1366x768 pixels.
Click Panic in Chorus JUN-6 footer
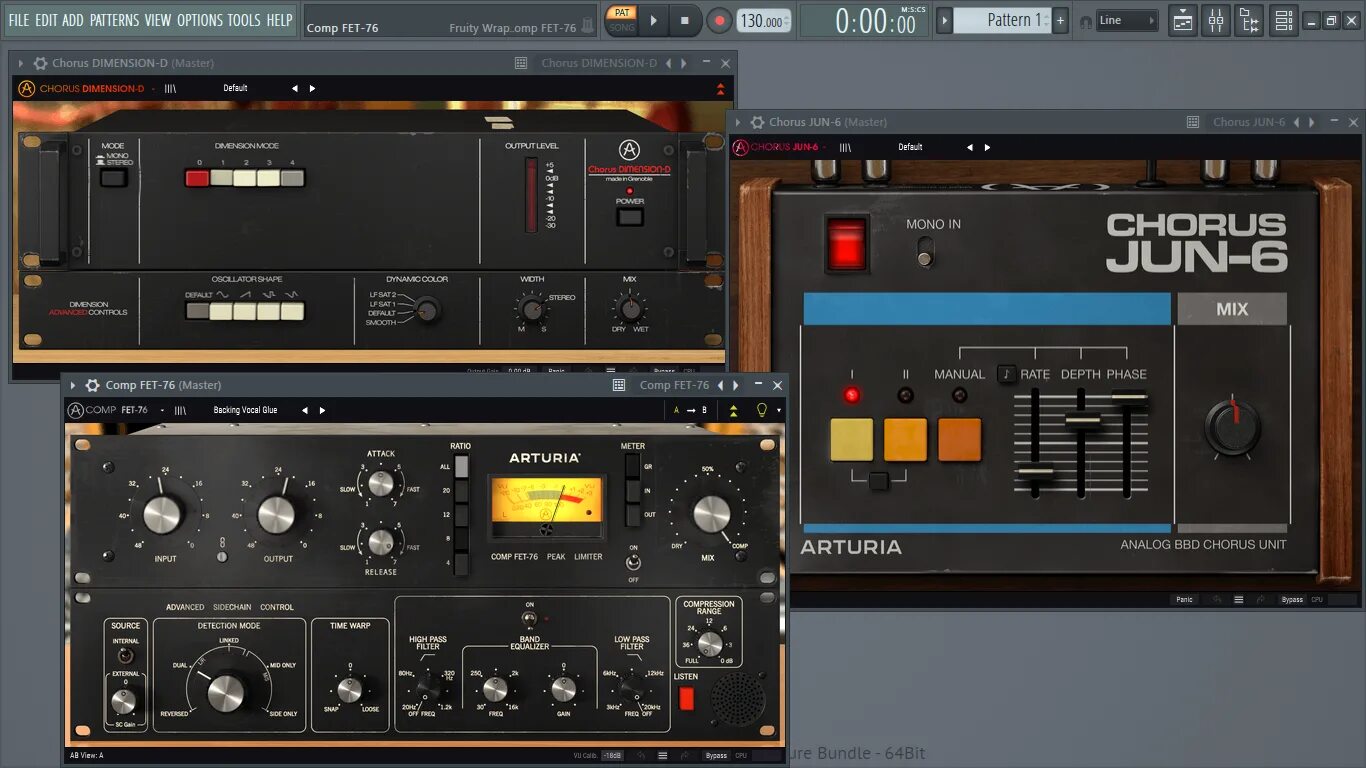tap(1184, 599)
